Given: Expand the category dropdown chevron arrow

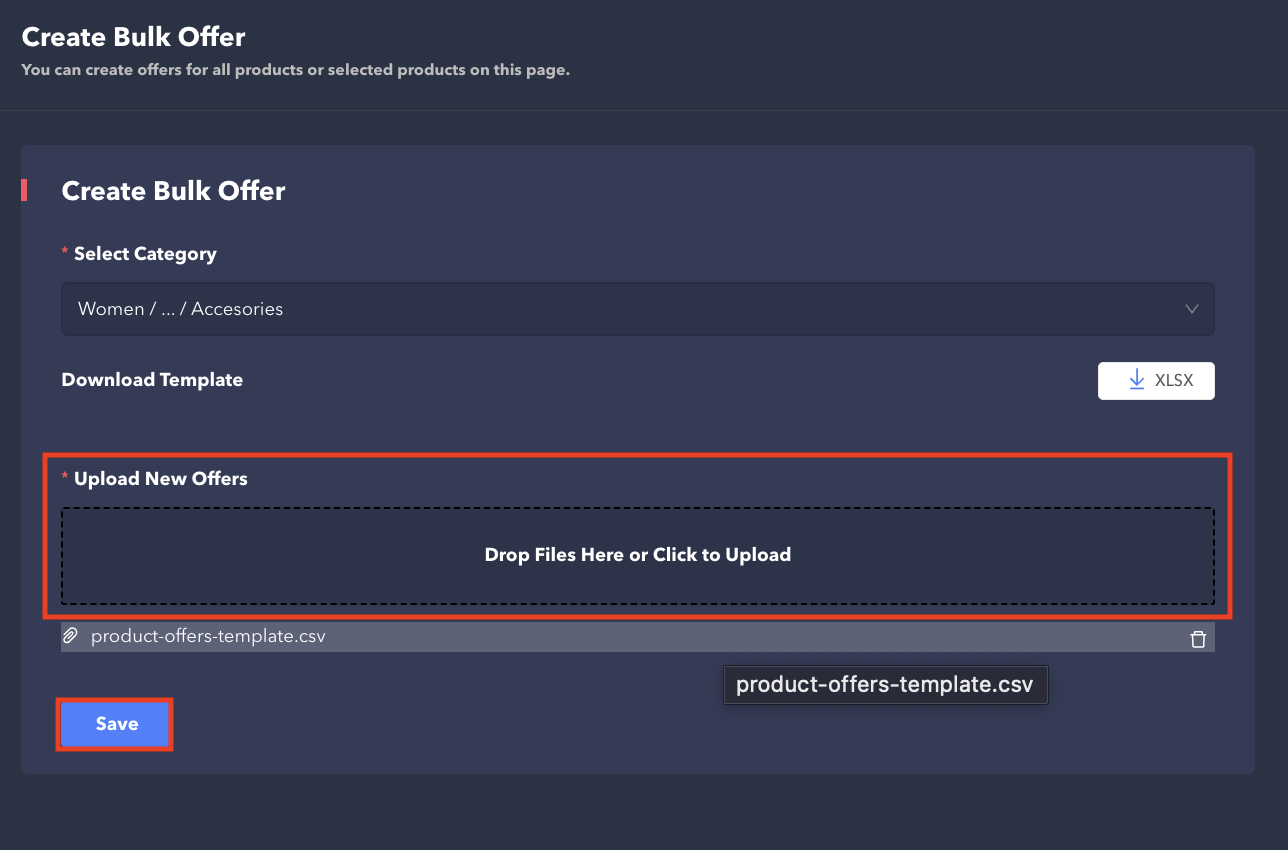Looking at the screenshot, I should click(1191, 309).
